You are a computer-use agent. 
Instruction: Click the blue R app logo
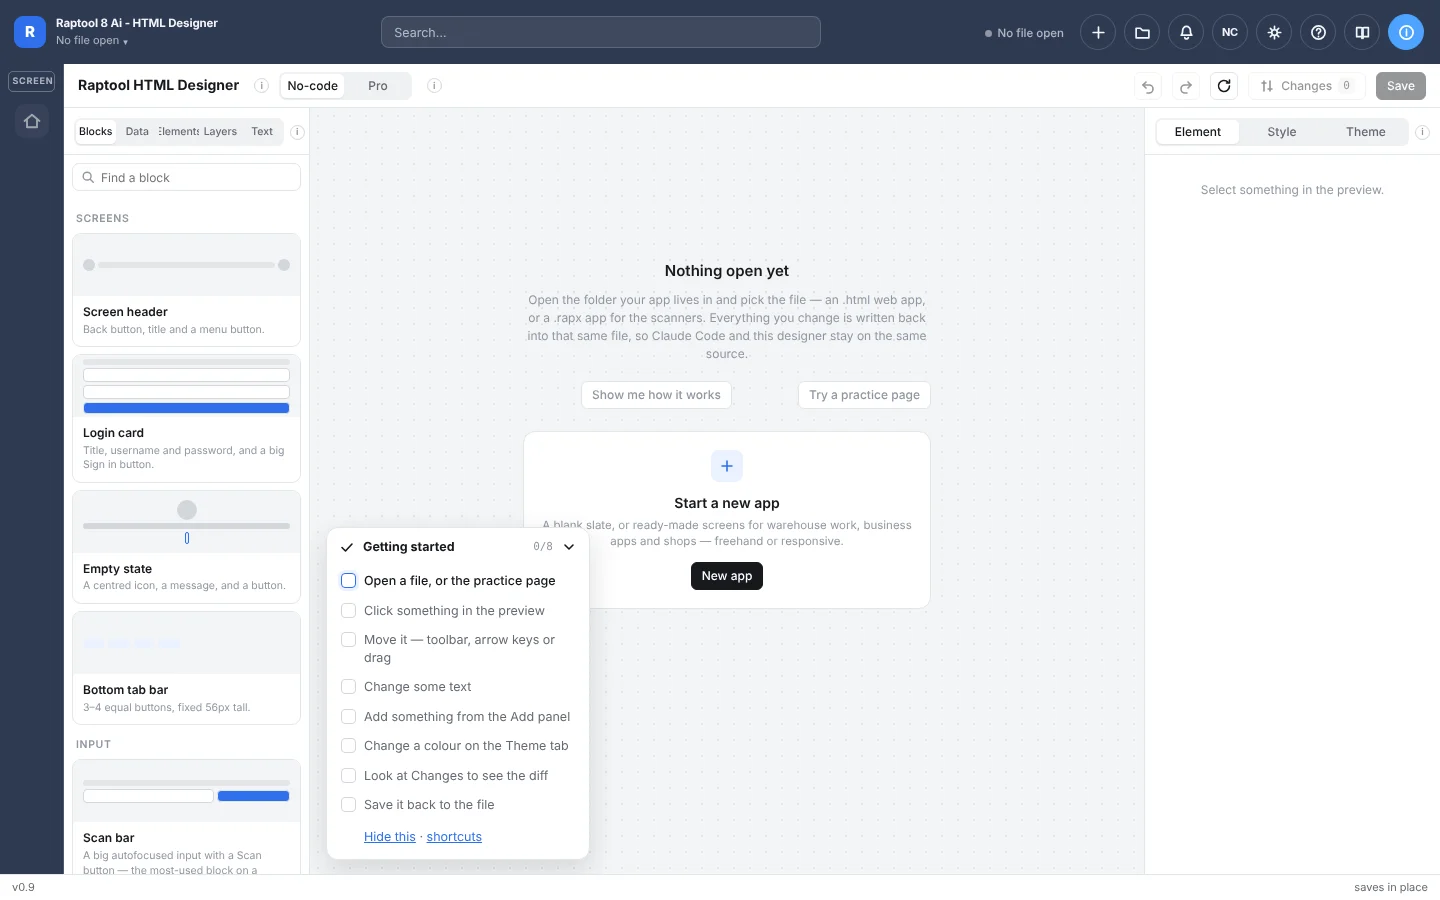[30, 32]
